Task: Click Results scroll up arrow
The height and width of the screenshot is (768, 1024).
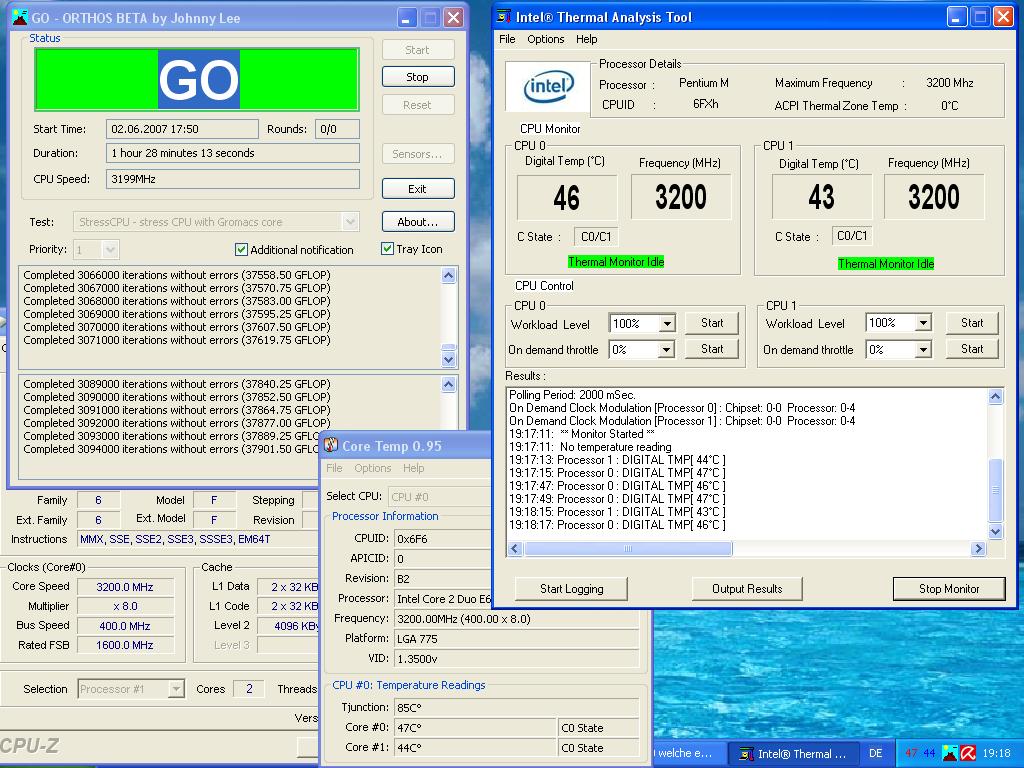Action: coord(995,396)
